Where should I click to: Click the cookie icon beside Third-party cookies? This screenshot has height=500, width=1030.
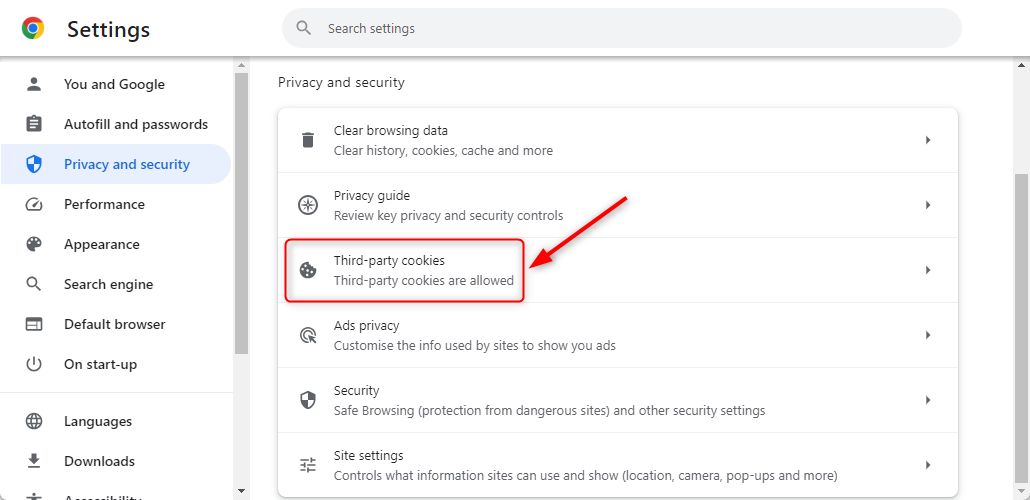[x=307, y=270]
